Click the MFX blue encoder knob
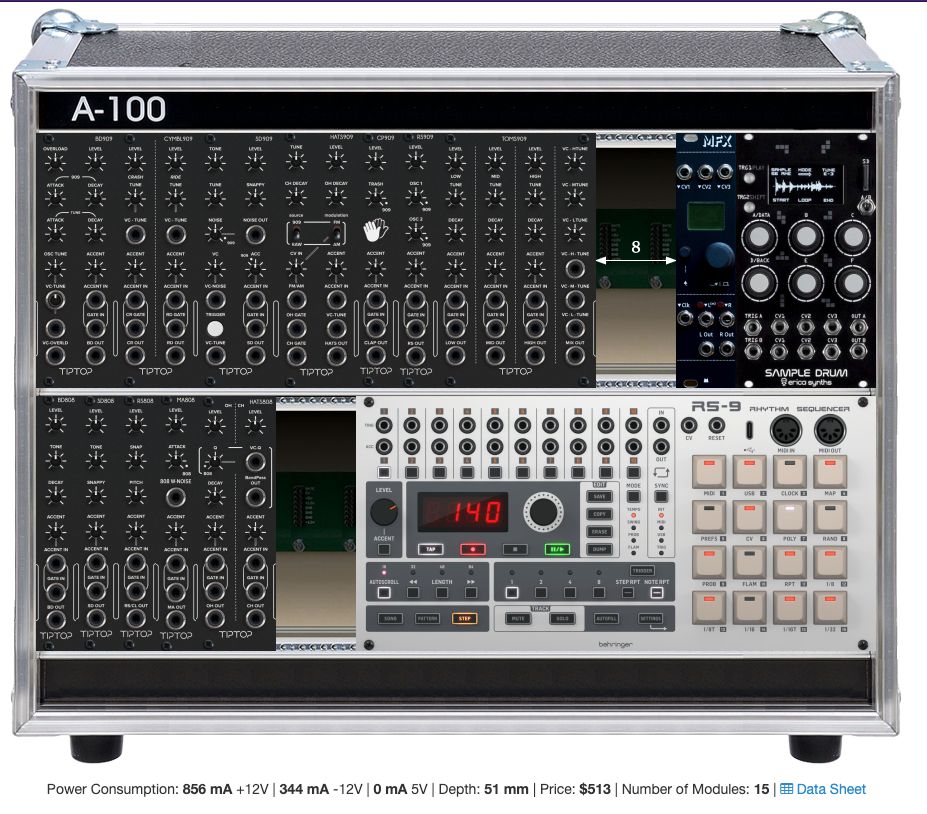Viewport: 927px width, 814px height. (x=719, y=255)
